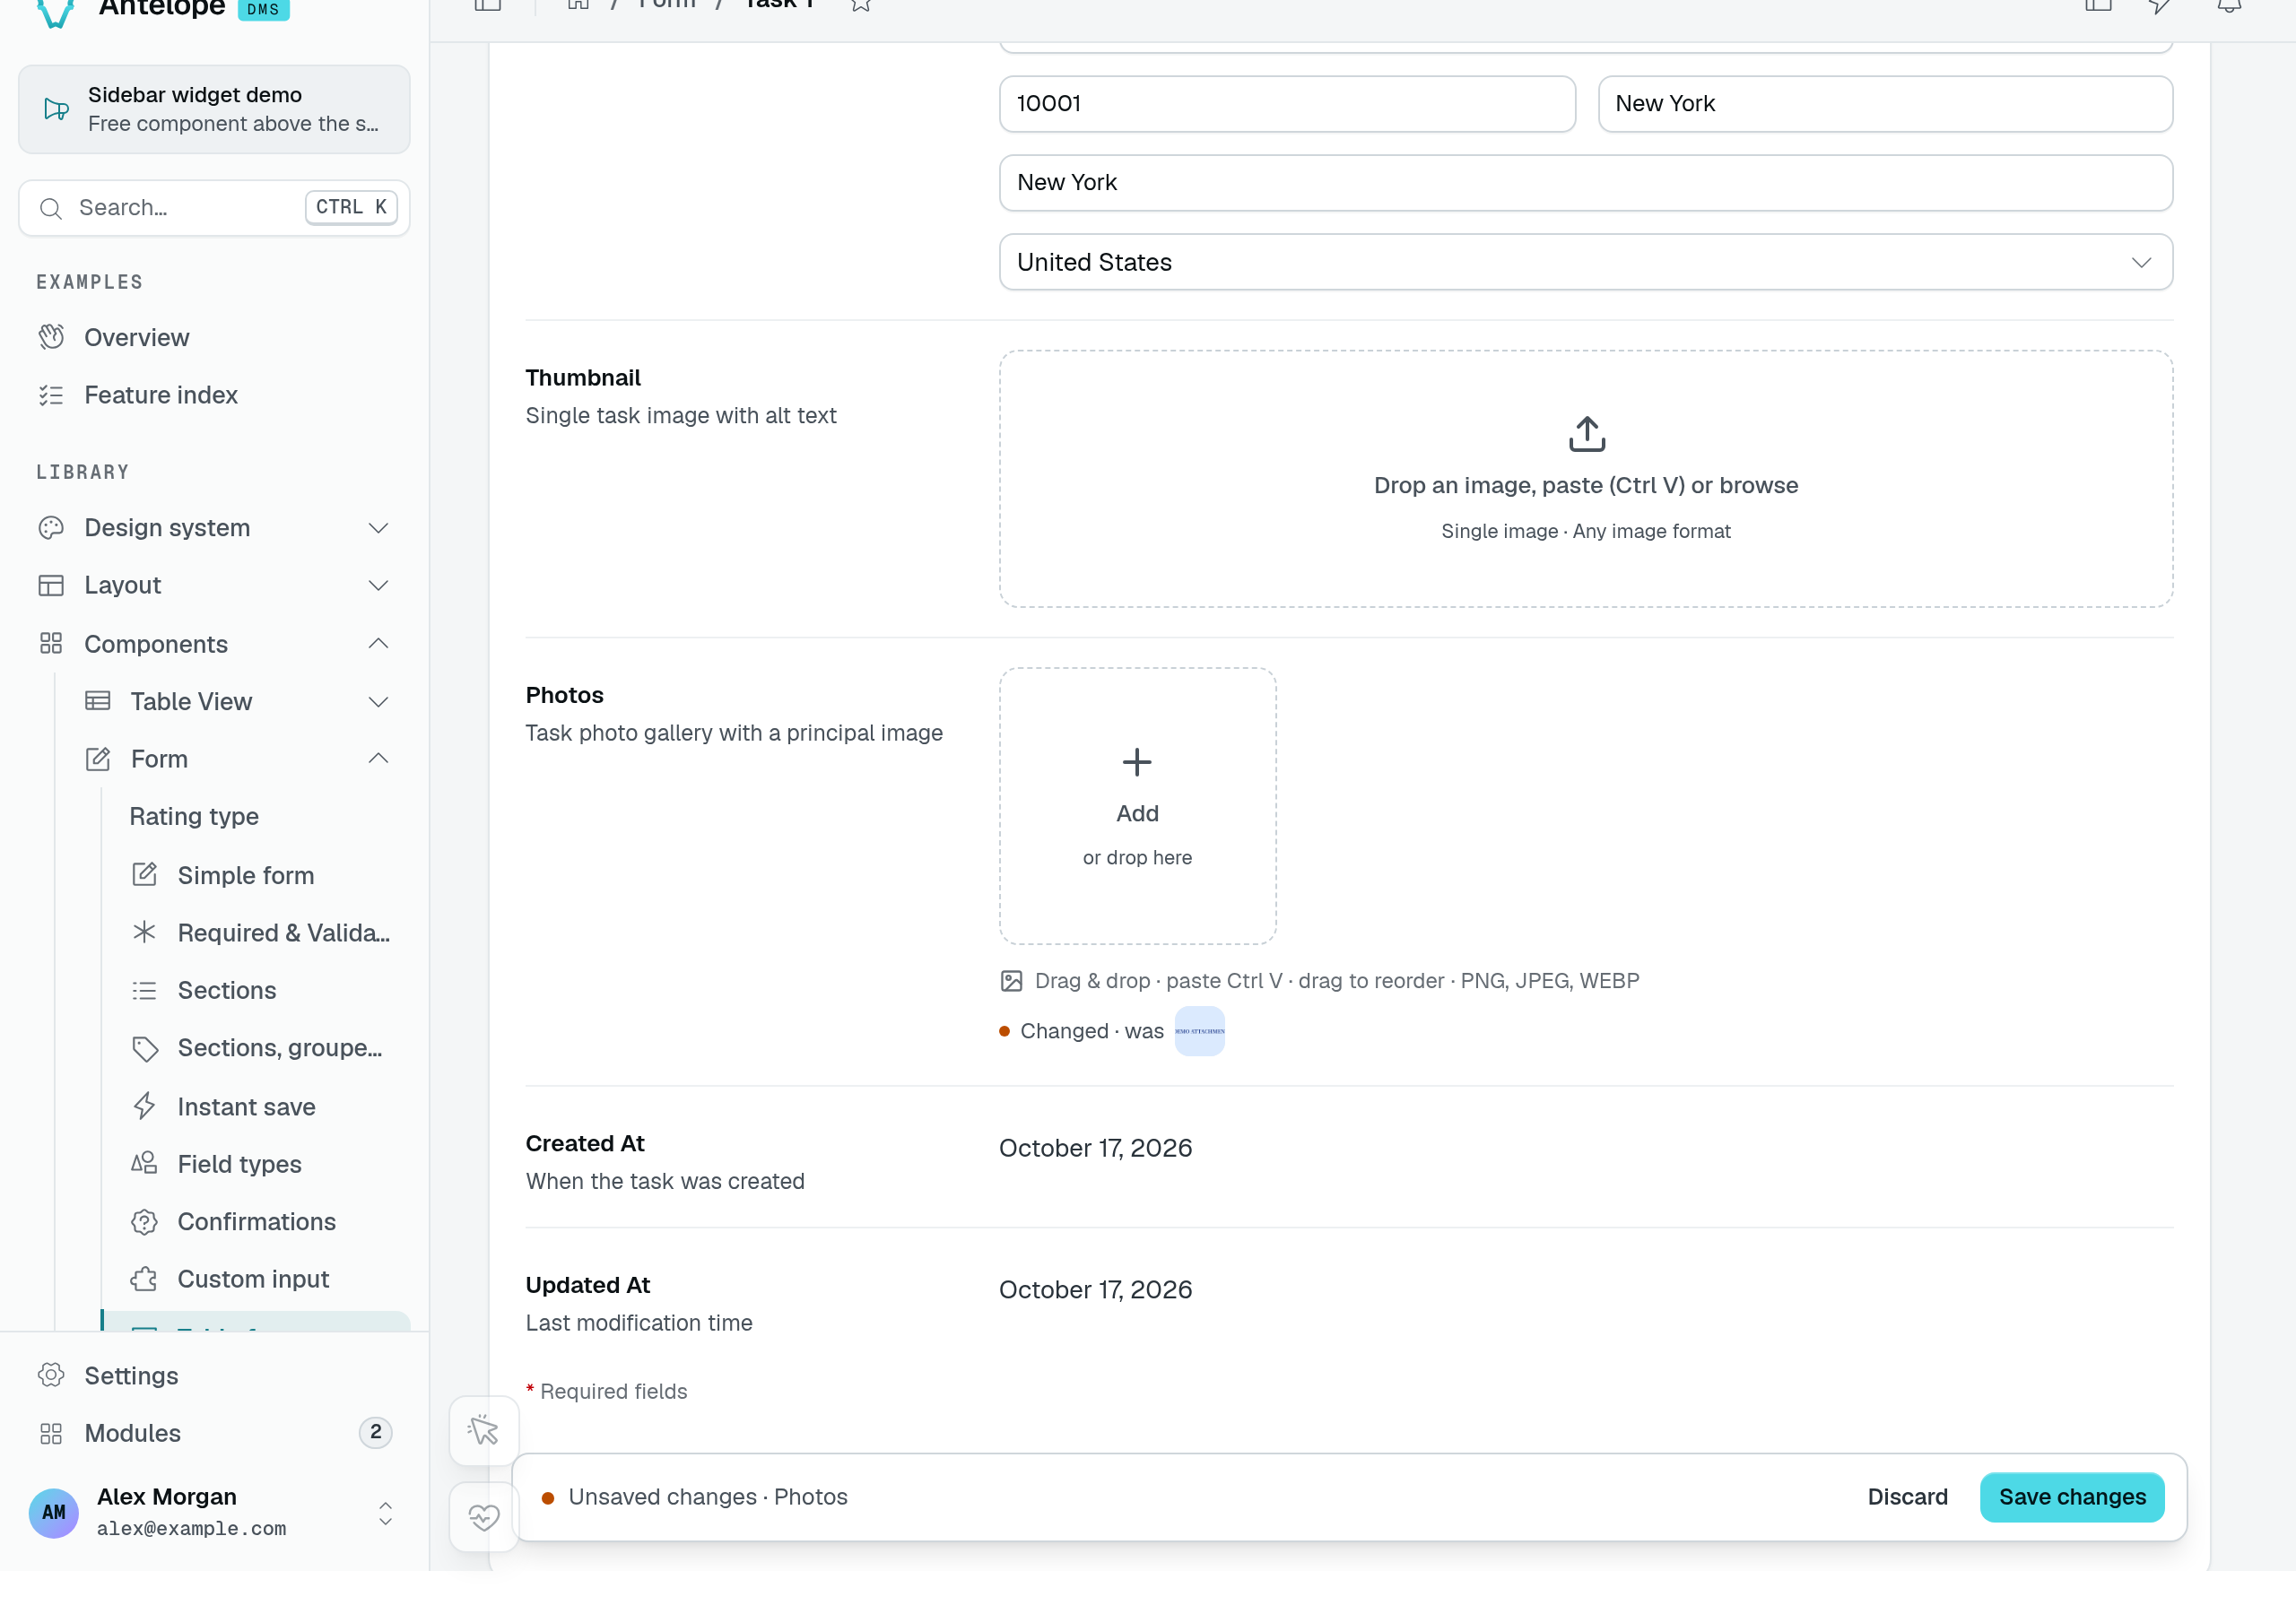2296x1614 pixels.
Task: Click the full-width New York state field
Action: coord(1586,183)
